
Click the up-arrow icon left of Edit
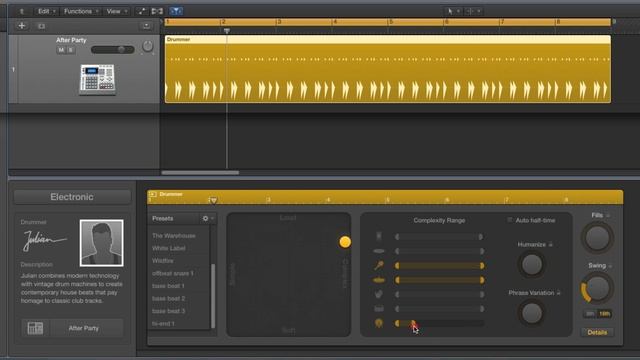22,11
